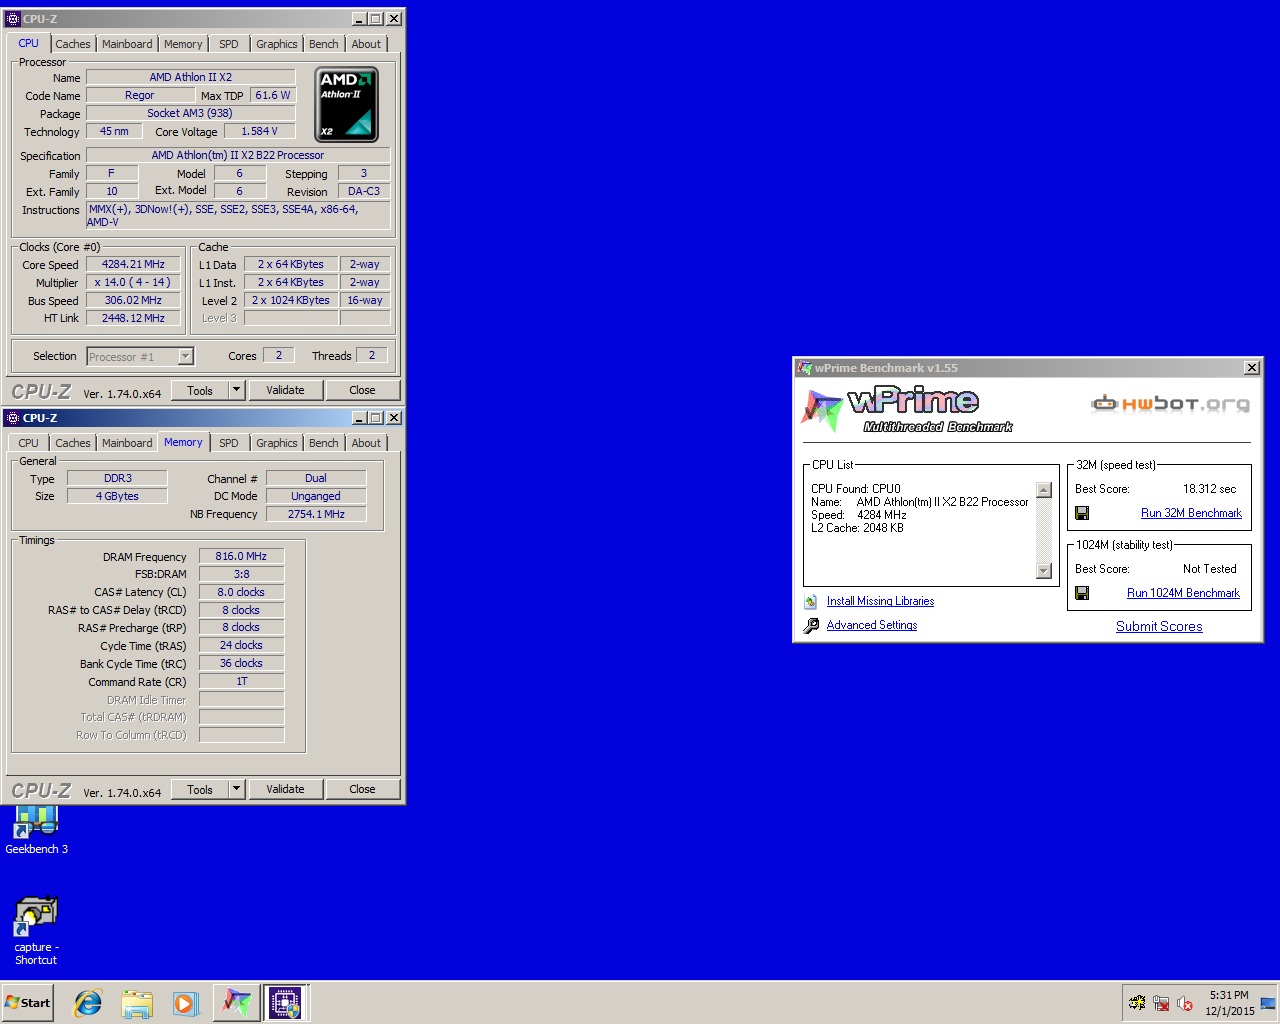Click wPrime title bar icon
Viewport: 1280px width, 1024px height.
(804, 368)
